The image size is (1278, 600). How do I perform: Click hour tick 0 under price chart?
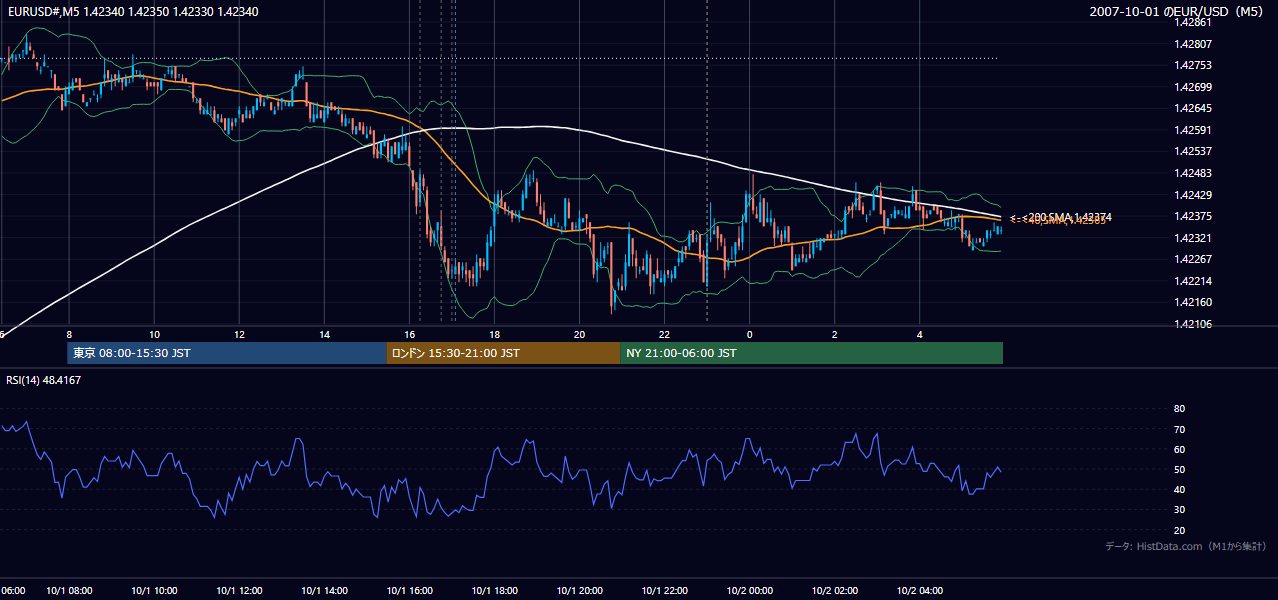(x=750, y=334)
